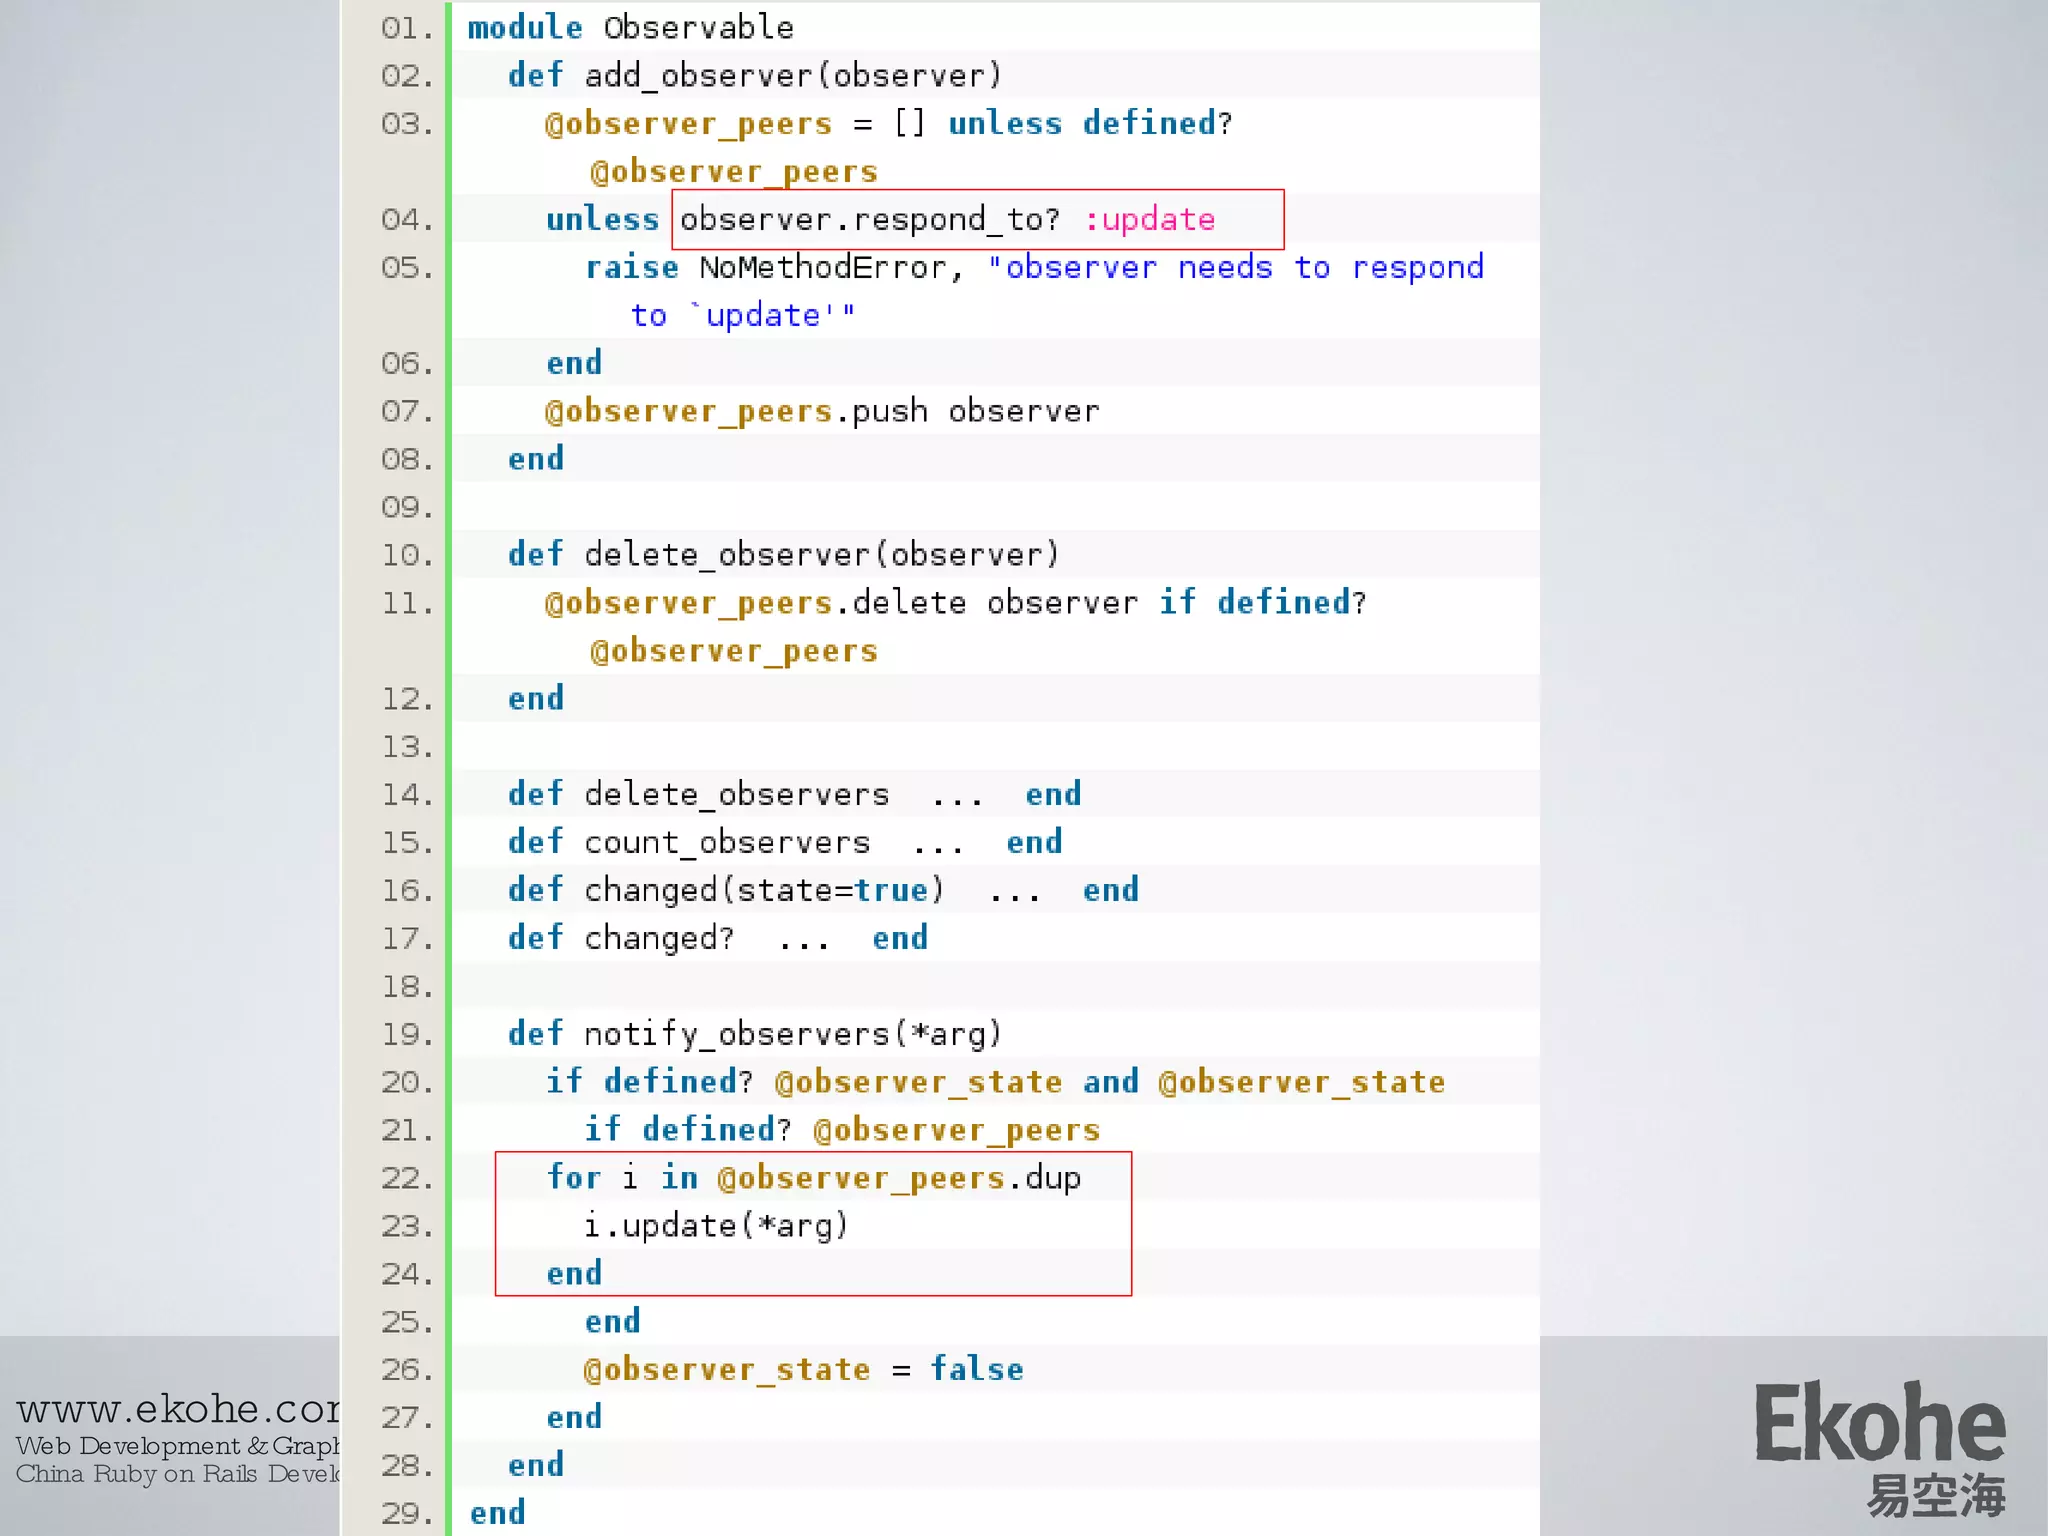Click line number 29 in gutter

coord(406,1513)
